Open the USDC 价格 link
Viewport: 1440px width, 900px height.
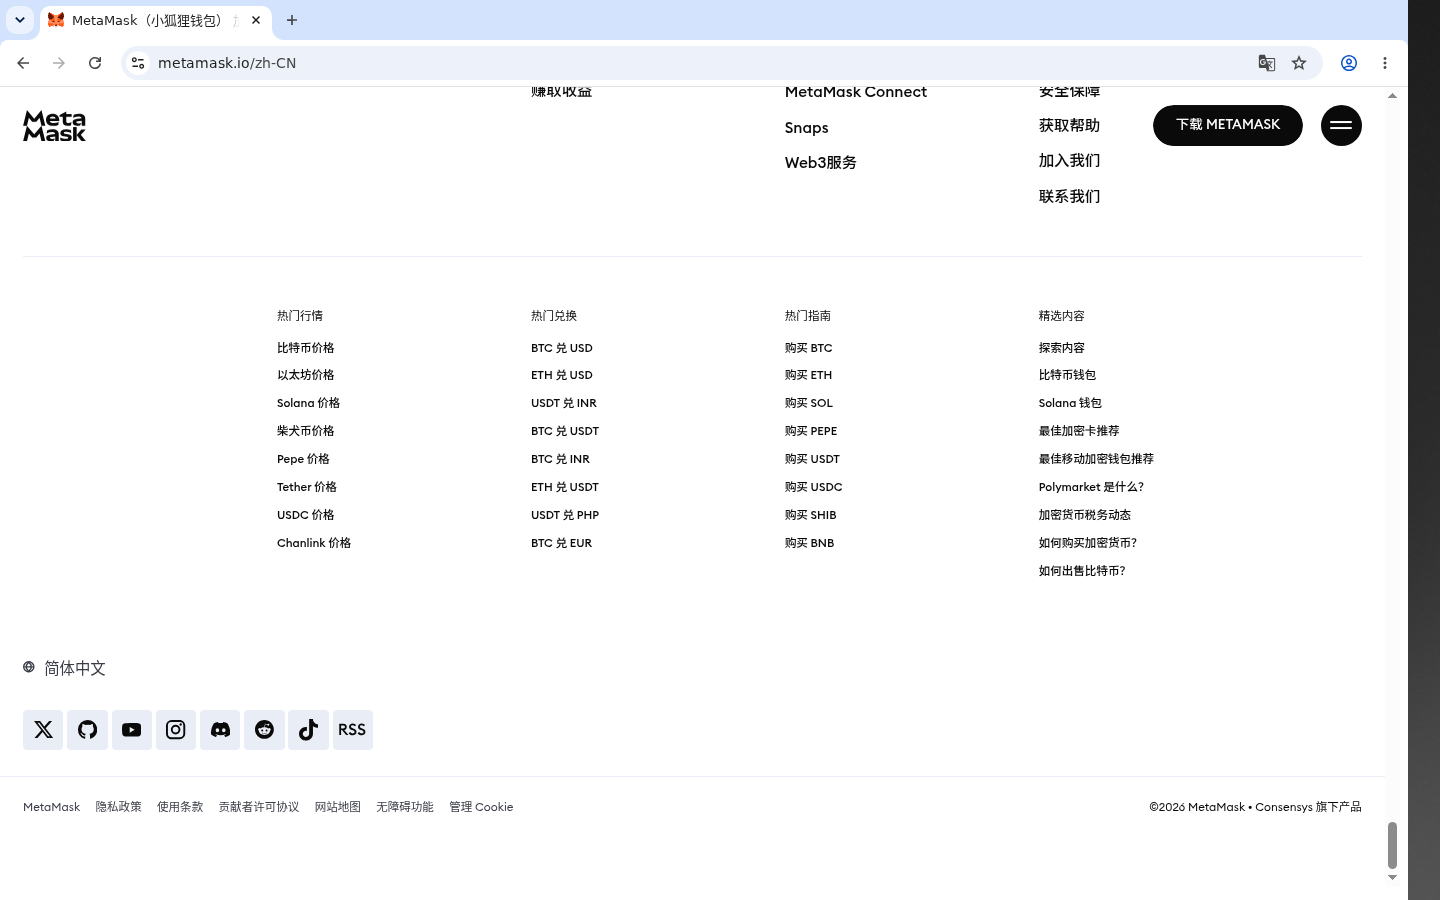point(306,515)
